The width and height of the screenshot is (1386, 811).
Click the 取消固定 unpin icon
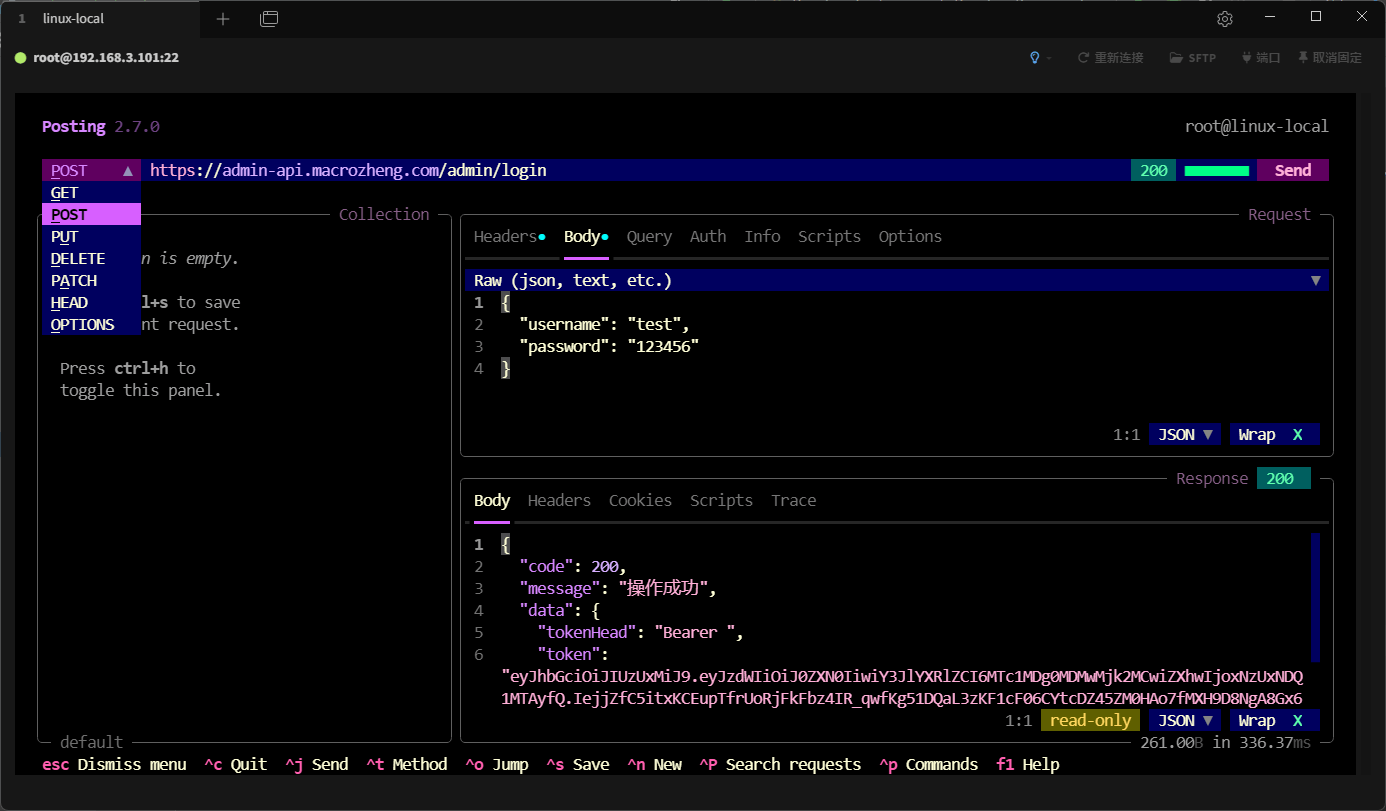[1303, 58]
